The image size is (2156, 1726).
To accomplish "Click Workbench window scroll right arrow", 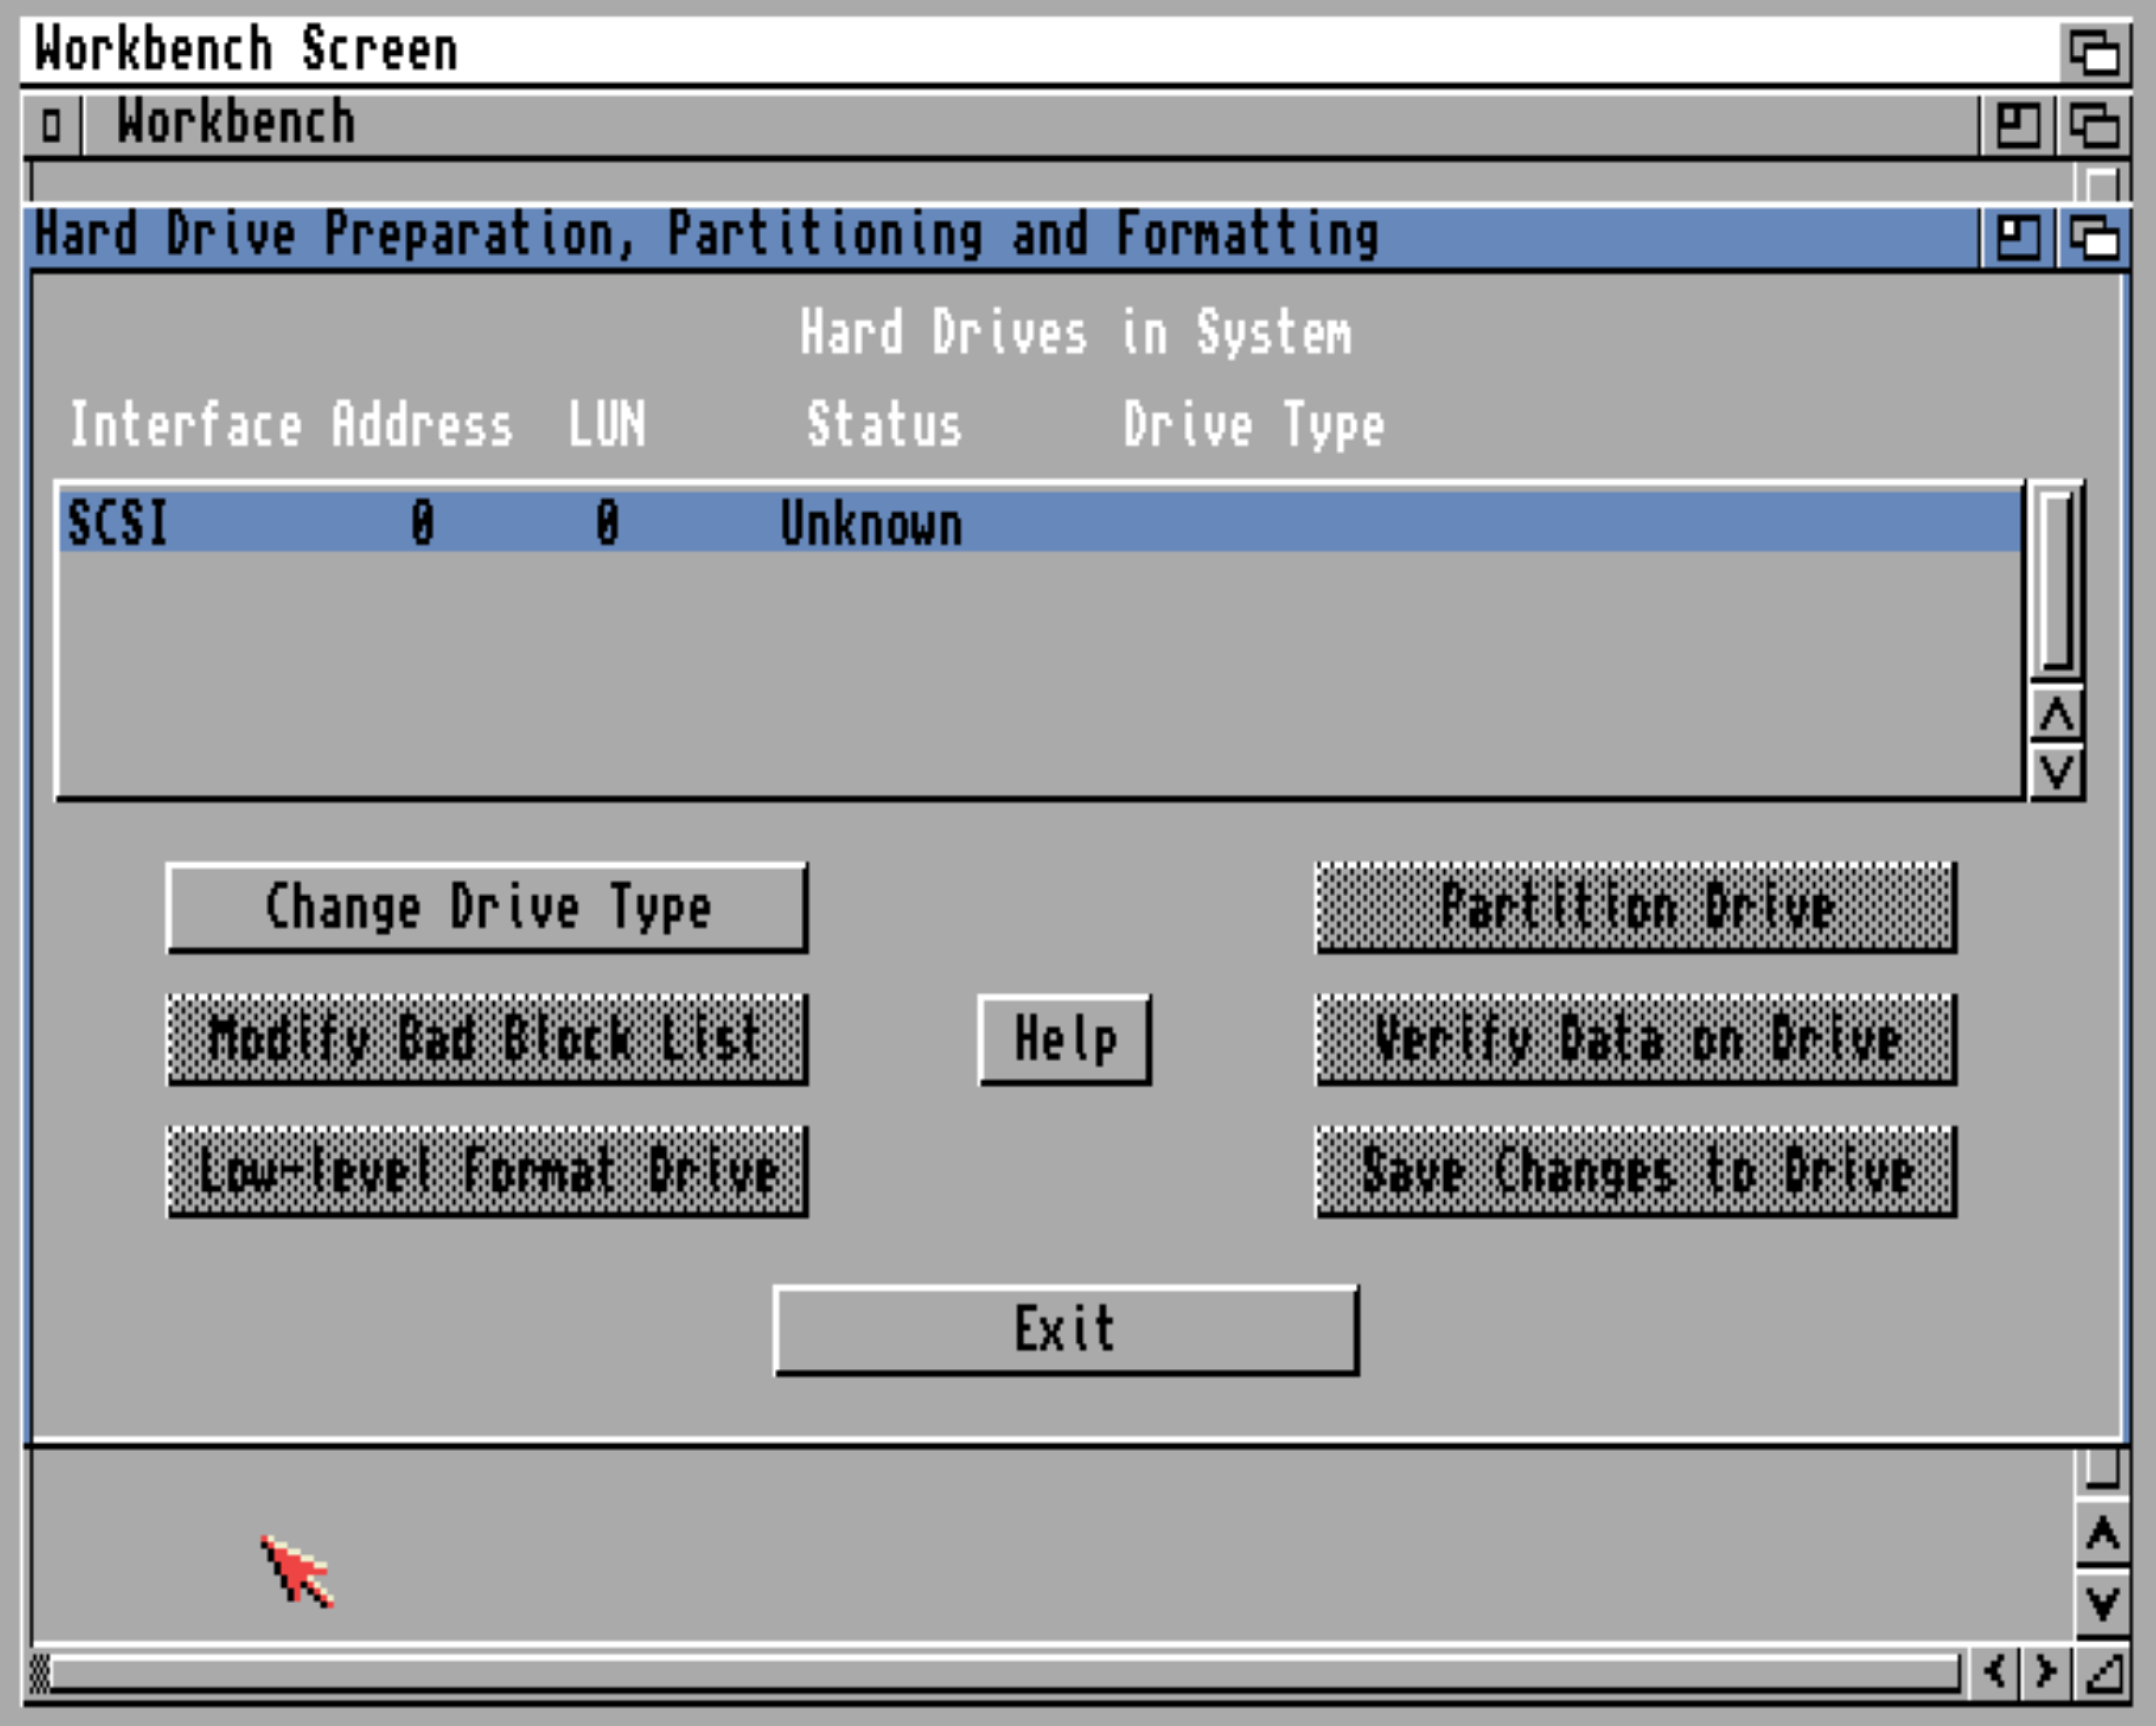I will point(2046,1671).
